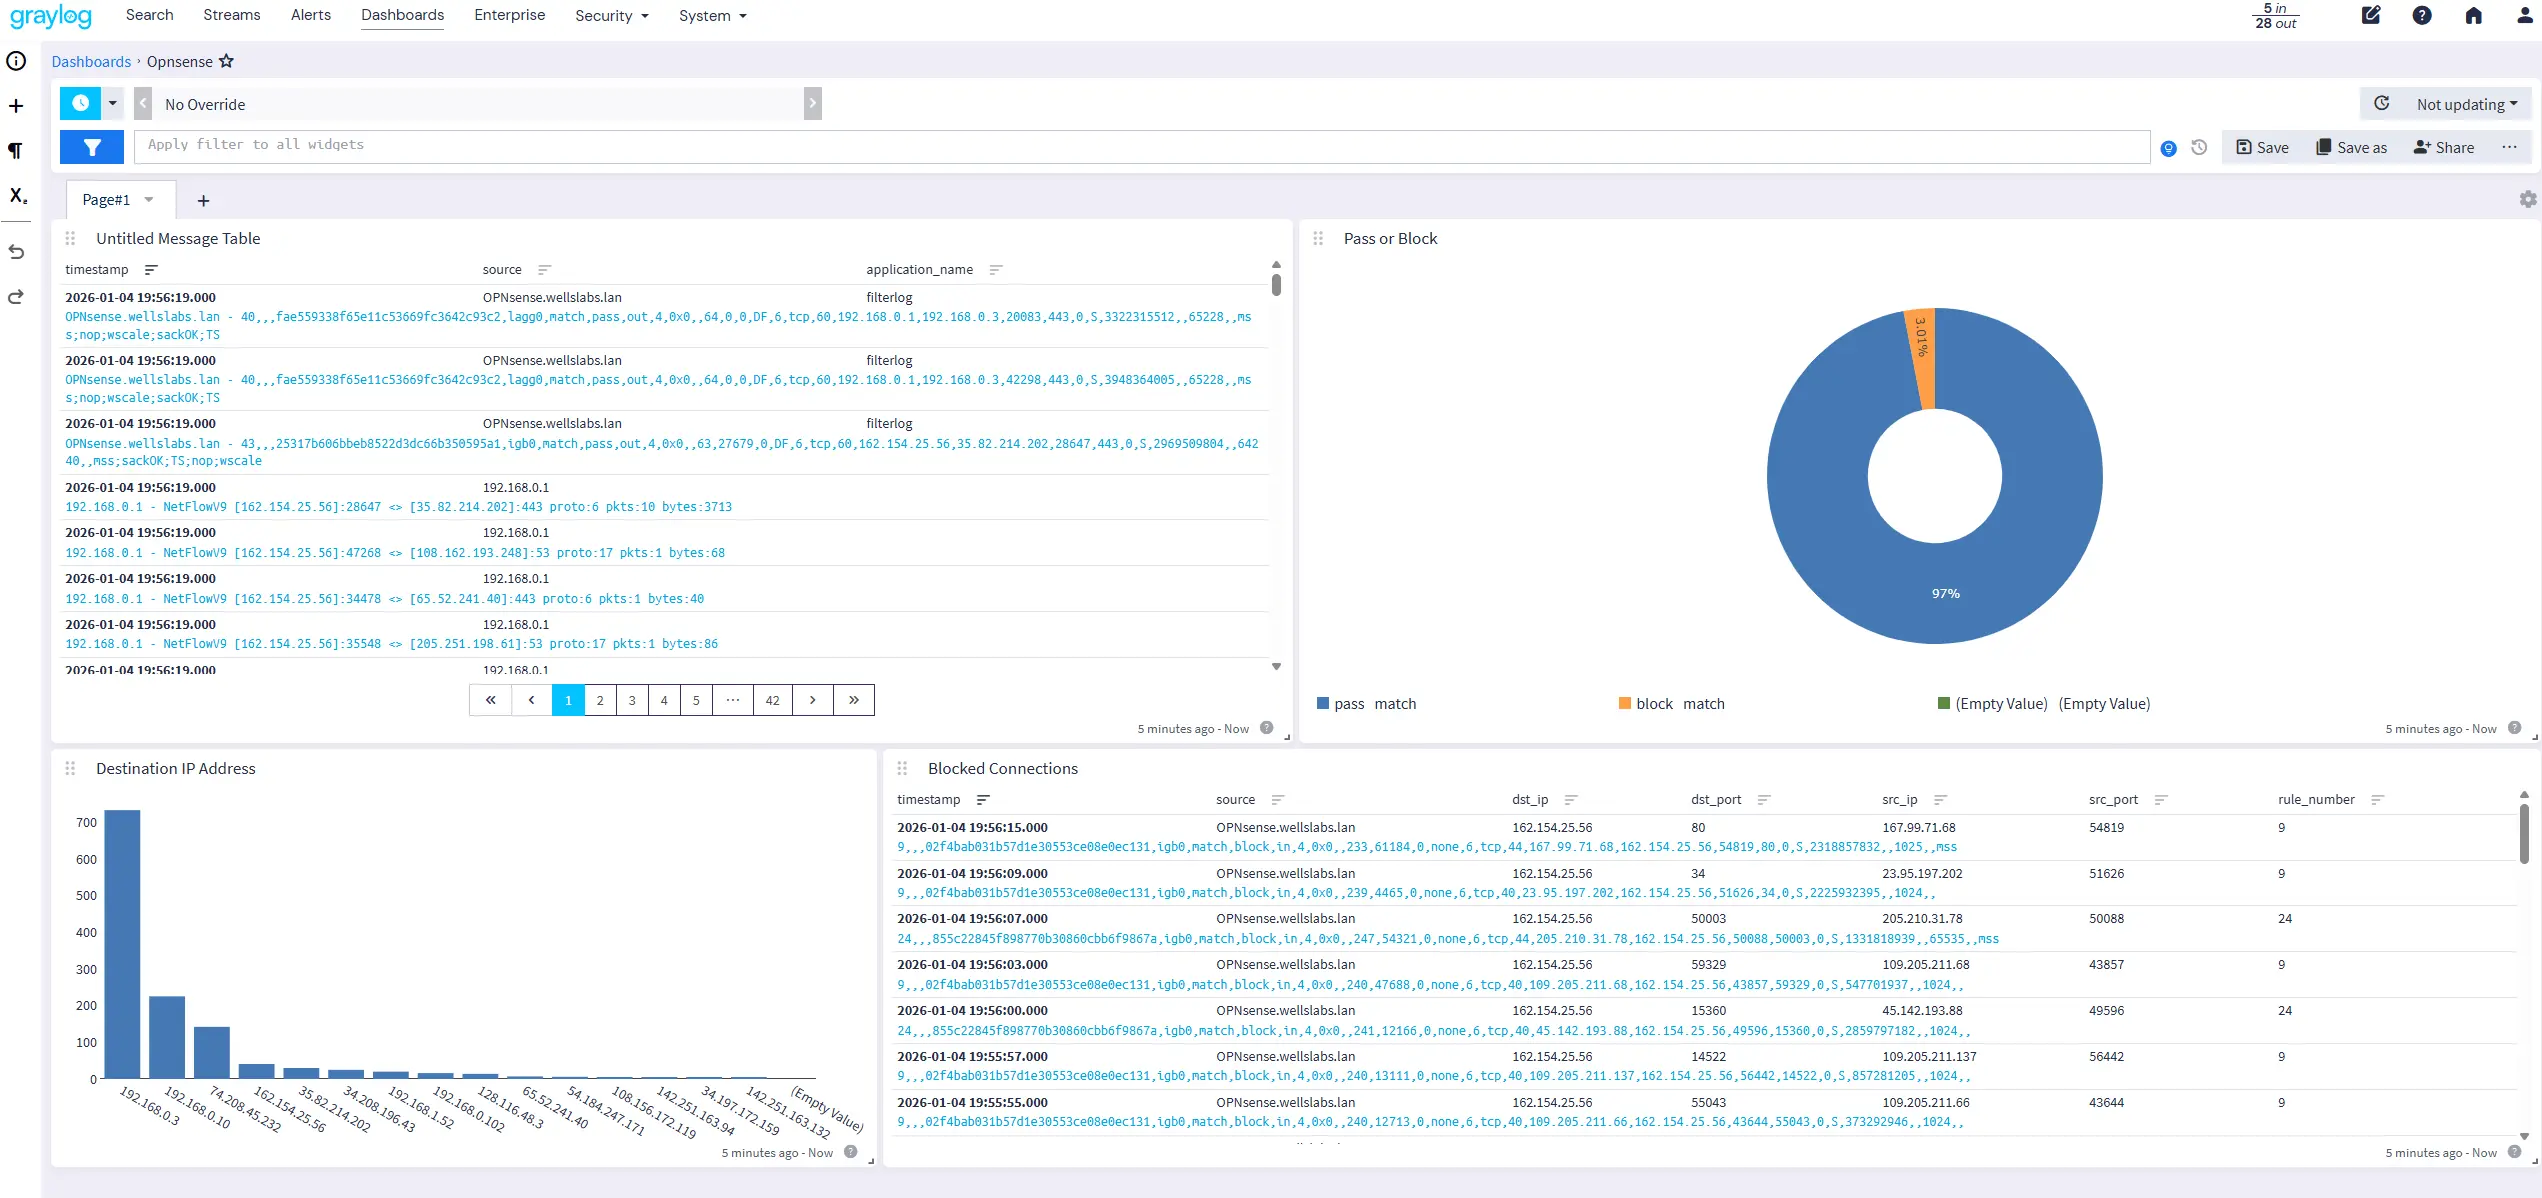Image resolution: width=2542 pixels, height=1198 pixels.
Task: Grab drag handle of Destination IP Address widget
Action: tap(70, 768)
